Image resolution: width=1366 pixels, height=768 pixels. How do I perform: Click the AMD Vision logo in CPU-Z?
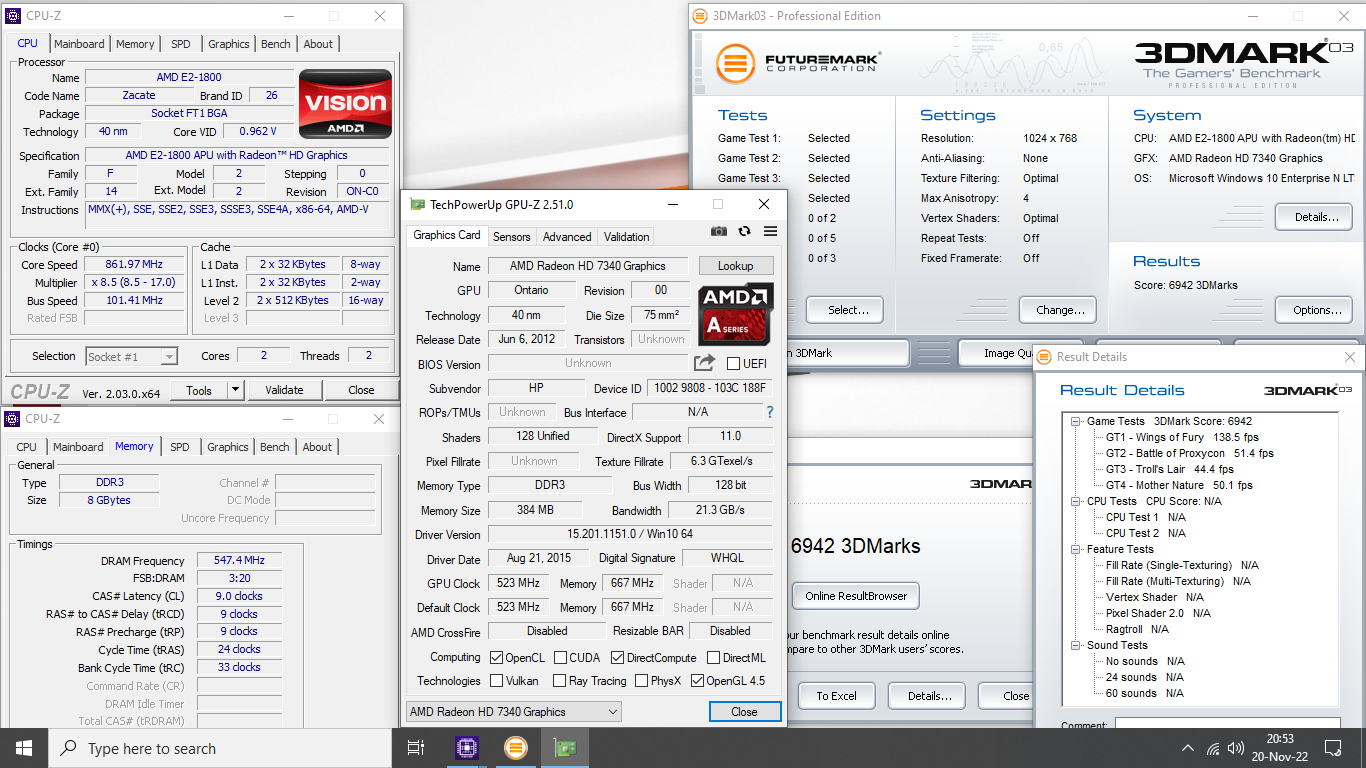tap(345, 104)
